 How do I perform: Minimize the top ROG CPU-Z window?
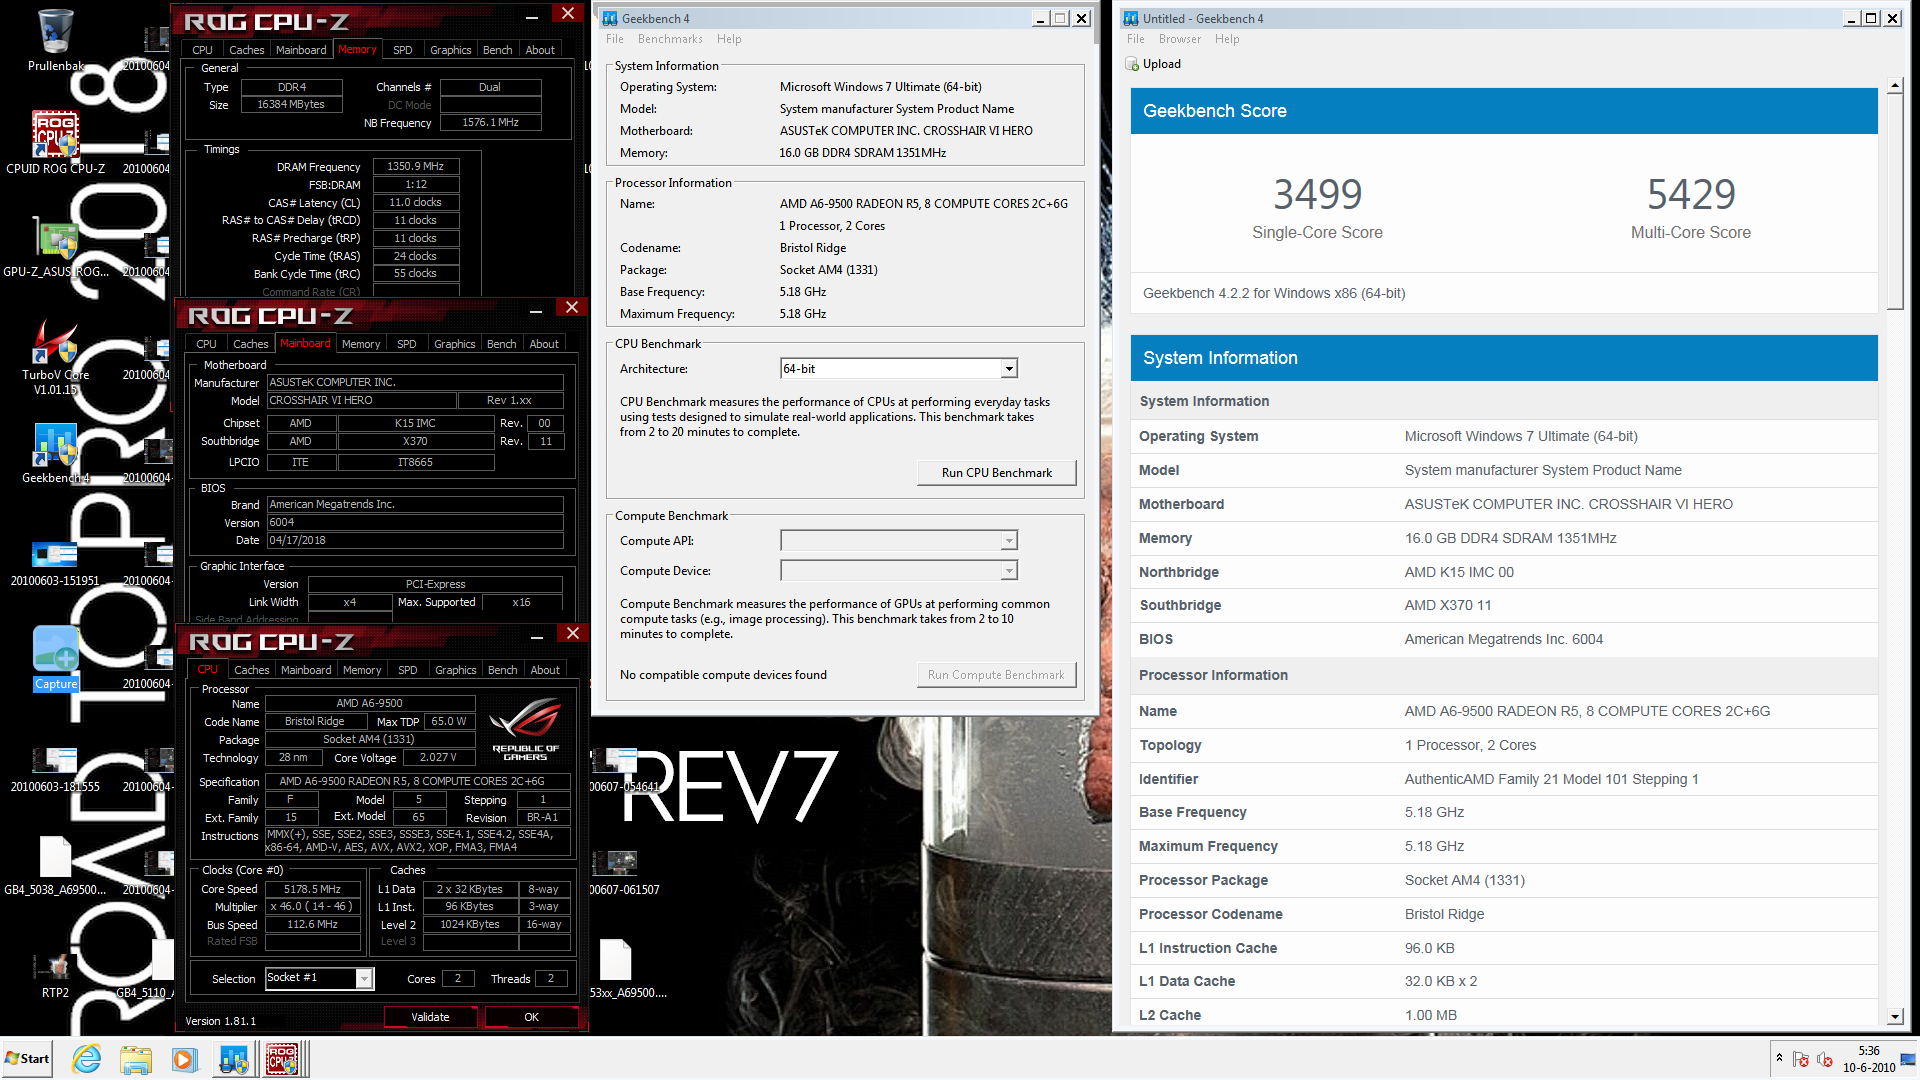[x=532, y=16]
